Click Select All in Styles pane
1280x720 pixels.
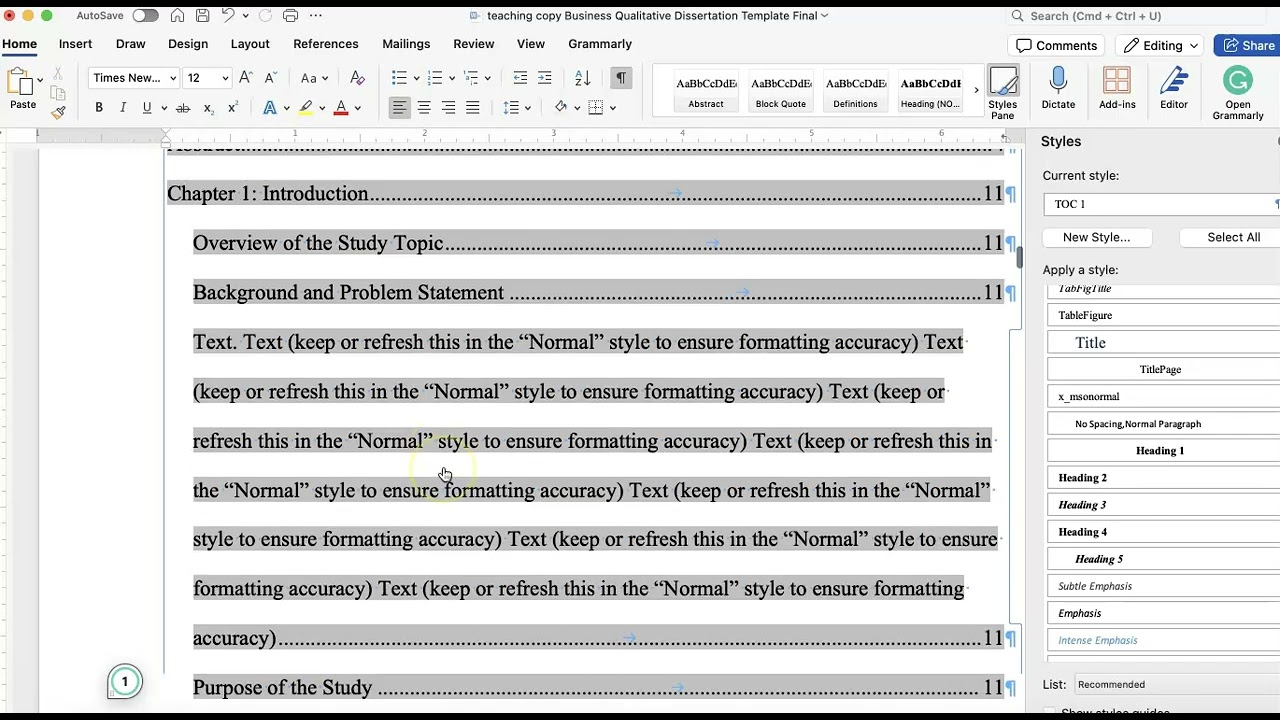[x=1230, y=238]
